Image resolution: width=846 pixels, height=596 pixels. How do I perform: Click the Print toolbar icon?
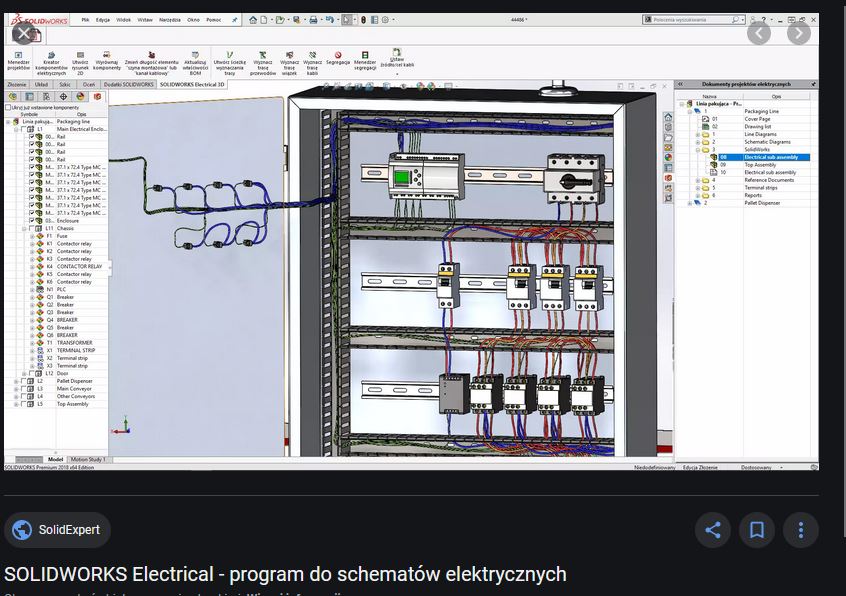pyautogui.click(x=313, y=20)
